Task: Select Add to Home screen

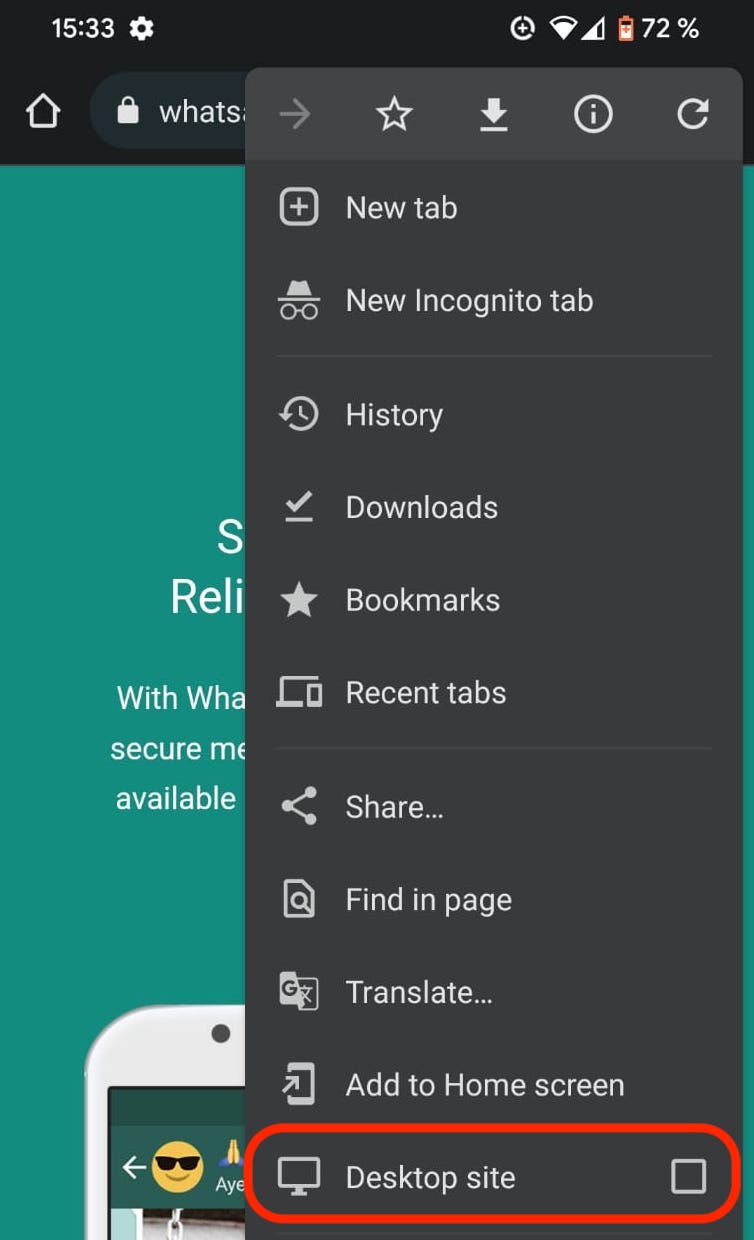Action: click(x=484, y=1084)
